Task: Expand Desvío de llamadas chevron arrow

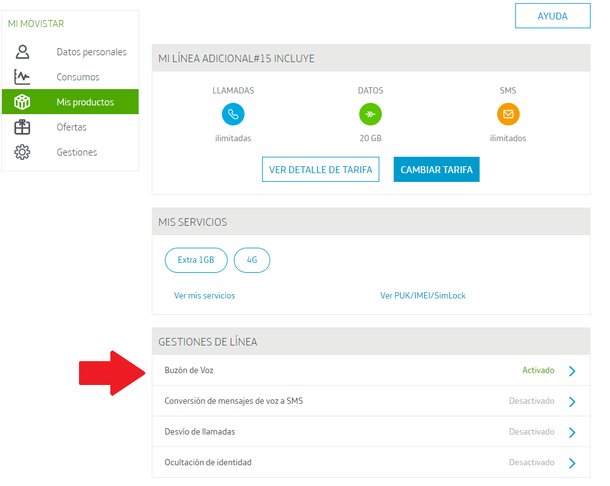Action: 572,433
